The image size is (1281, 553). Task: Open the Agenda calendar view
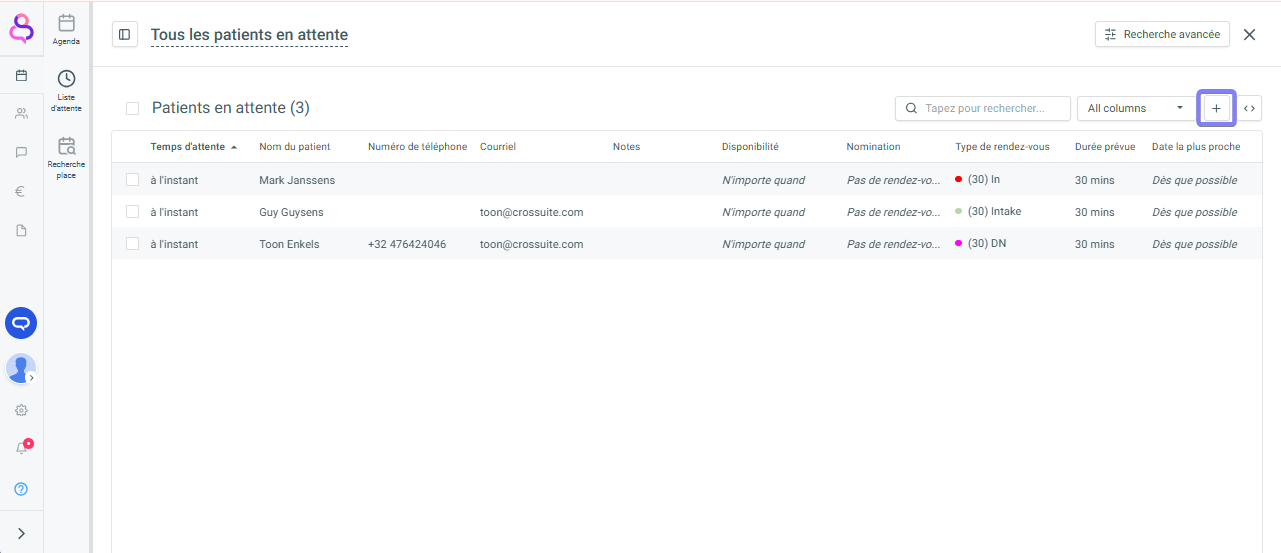[66, 29]
